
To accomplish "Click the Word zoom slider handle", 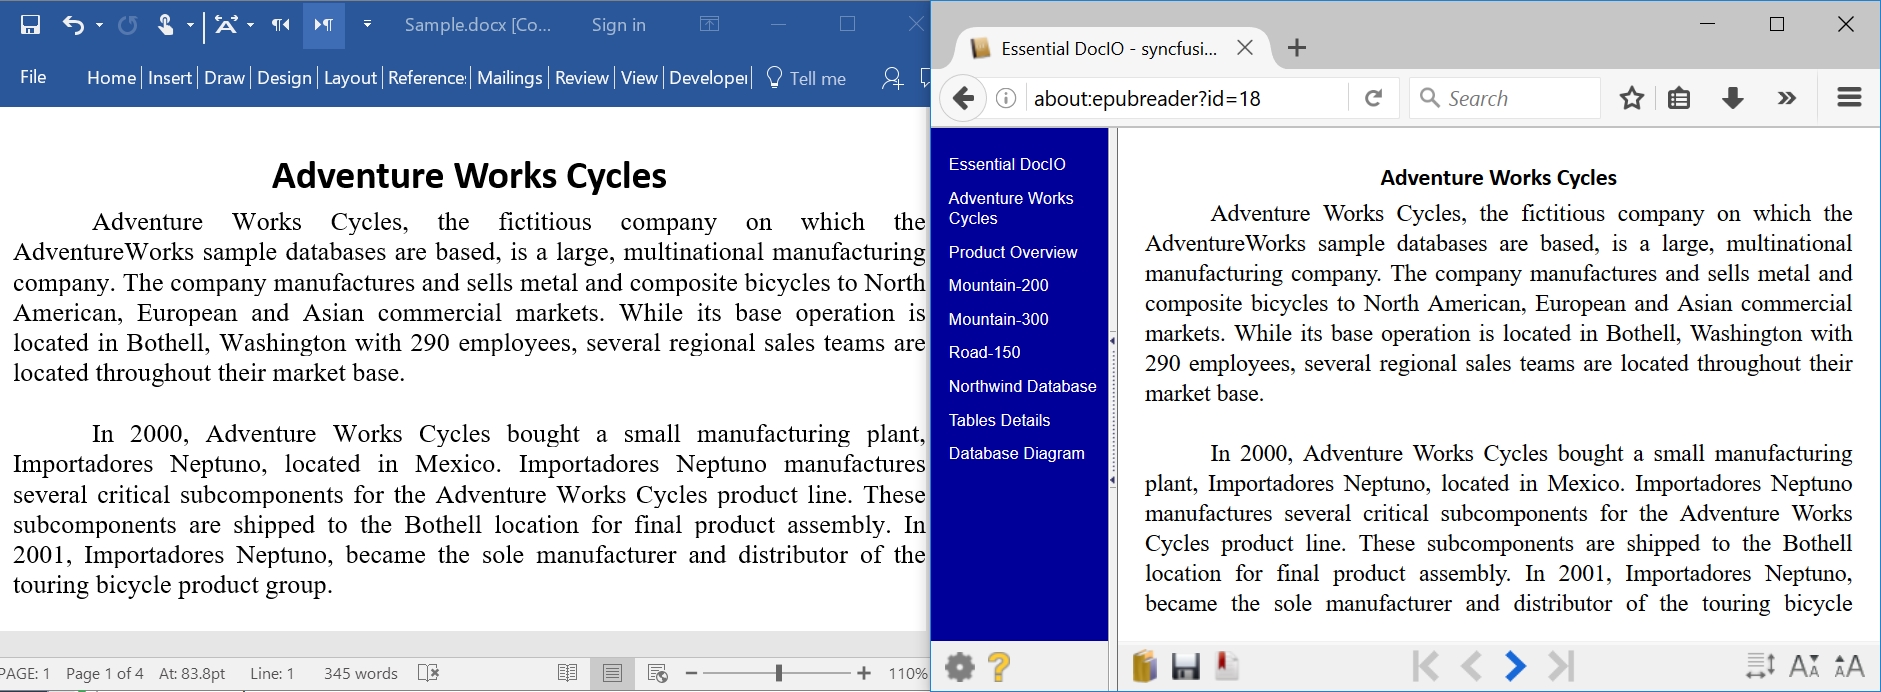I will click(x=778, y=673).
